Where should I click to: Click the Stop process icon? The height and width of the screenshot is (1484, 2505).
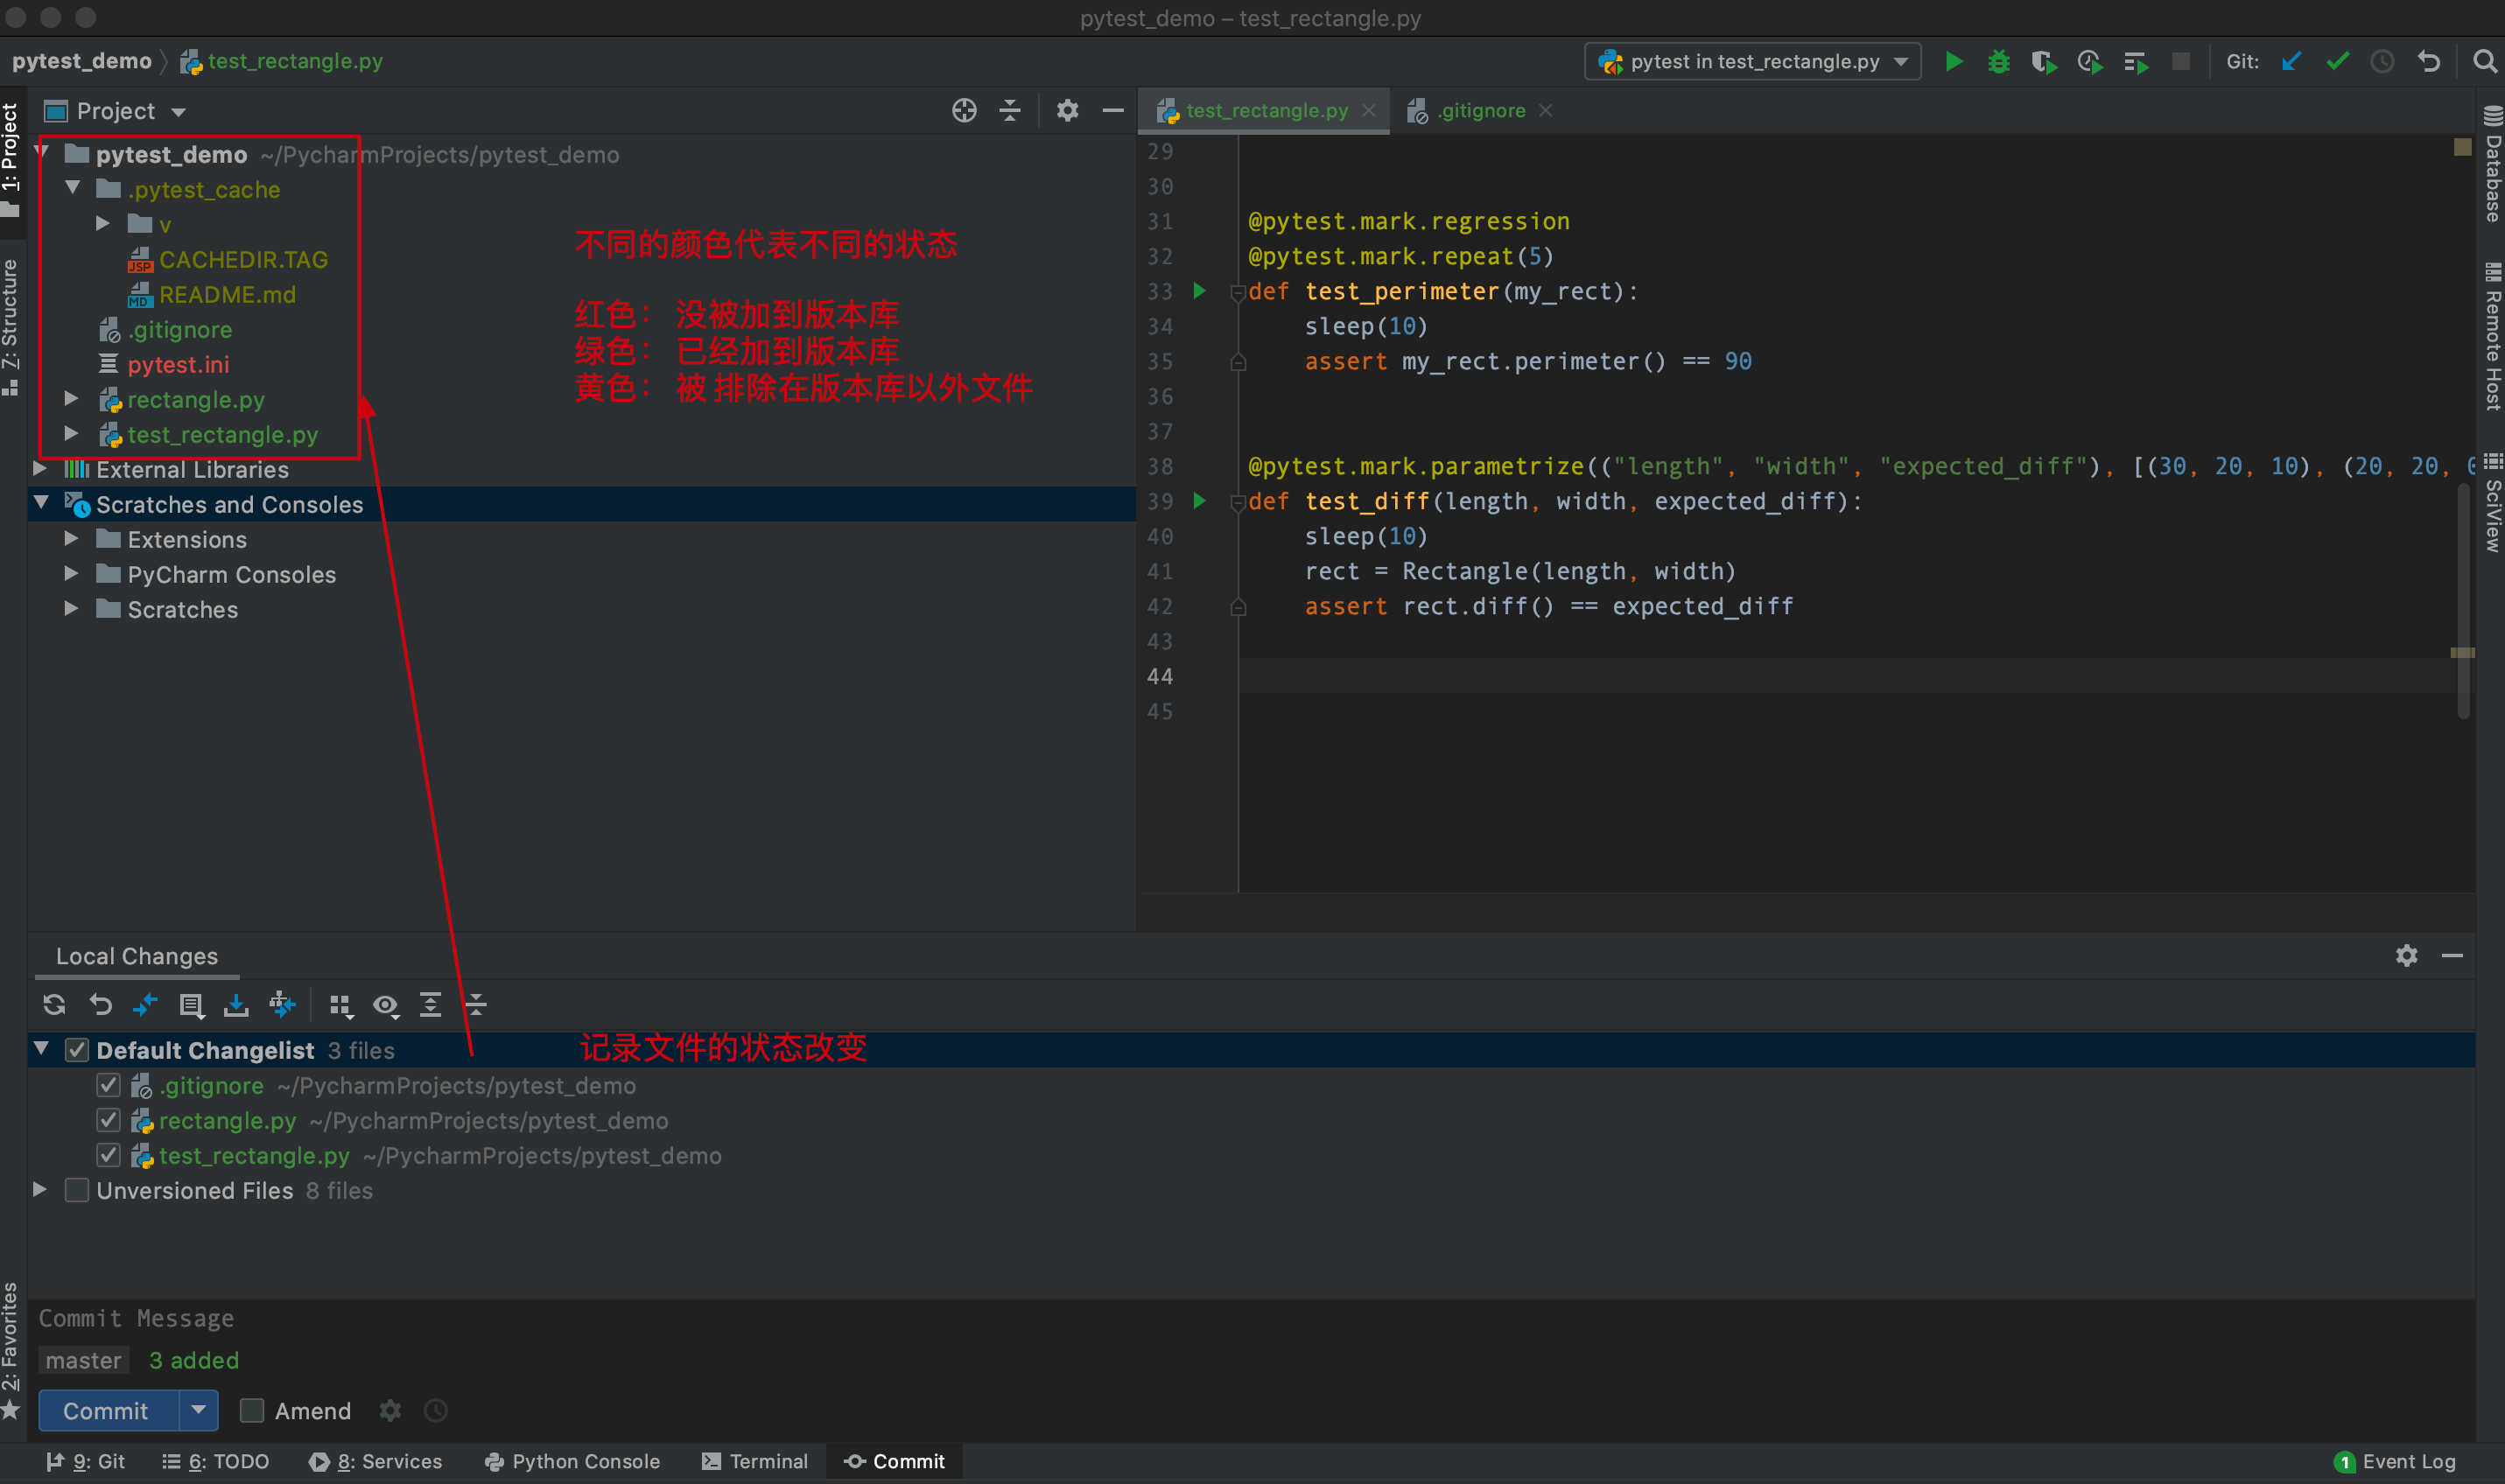point(2181,62)
